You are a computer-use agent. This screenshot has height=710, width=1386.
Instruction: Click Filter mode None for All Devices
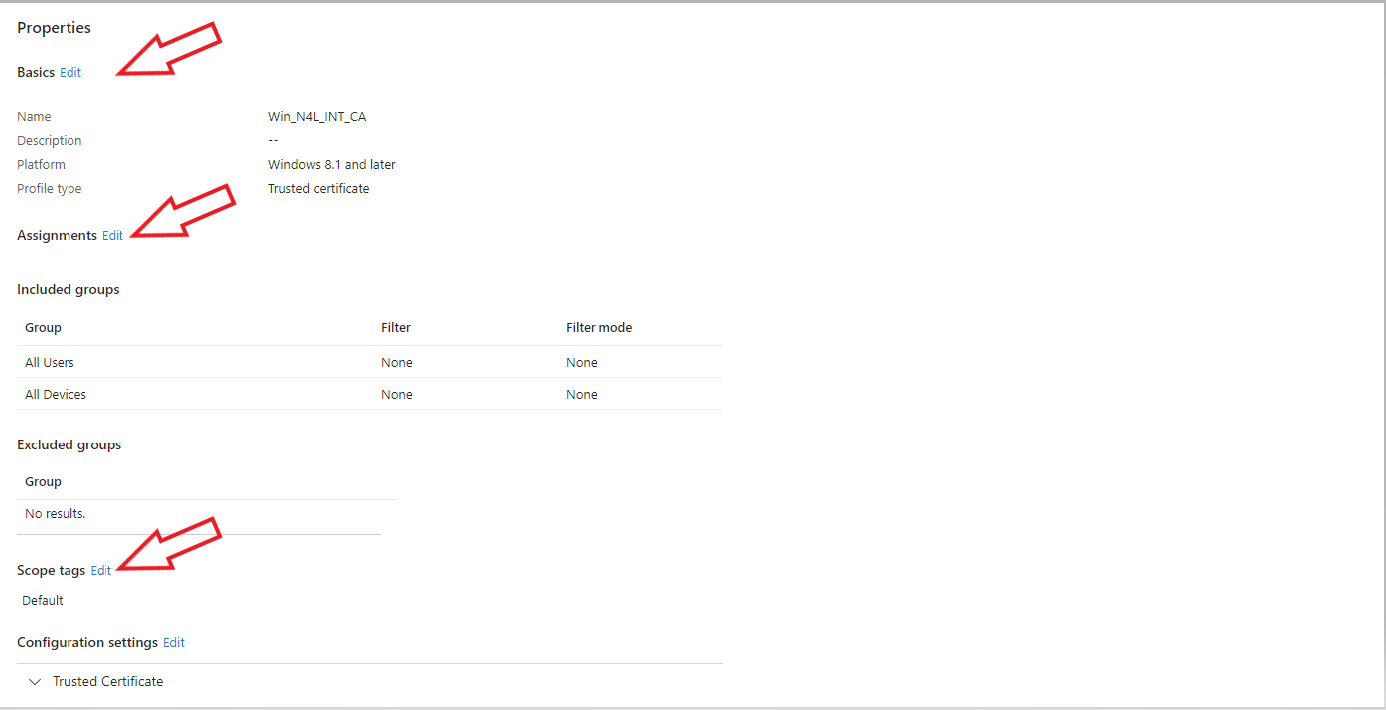coord(581,394)
